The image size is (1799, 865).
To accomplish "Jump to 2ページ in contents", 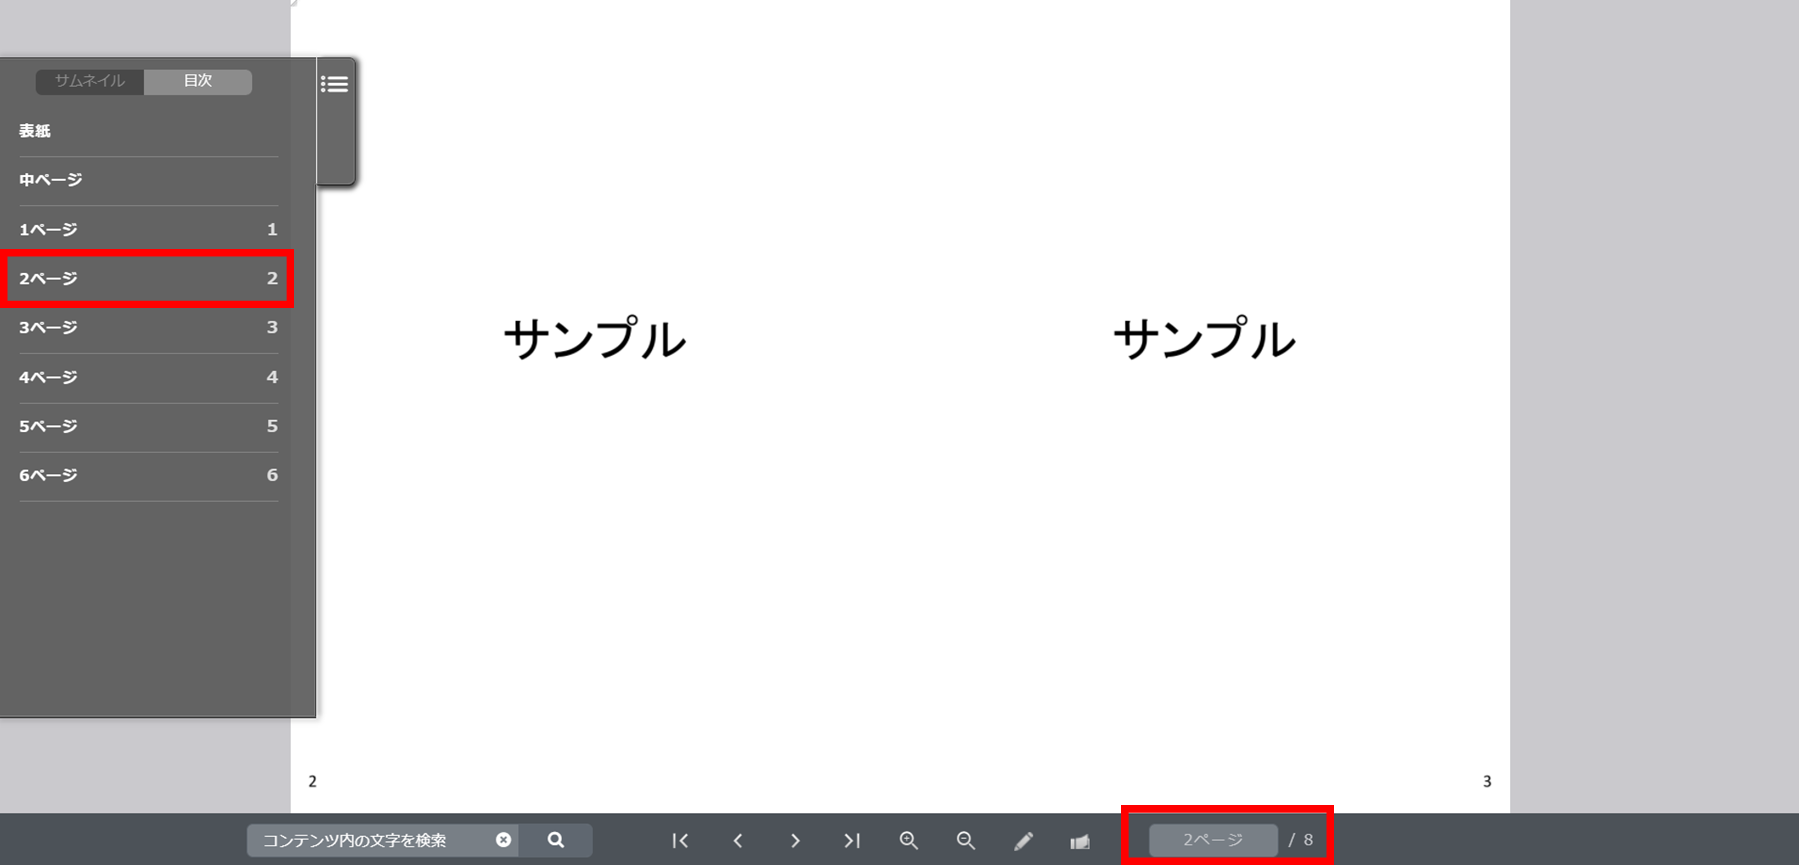I will coord(148,279).
